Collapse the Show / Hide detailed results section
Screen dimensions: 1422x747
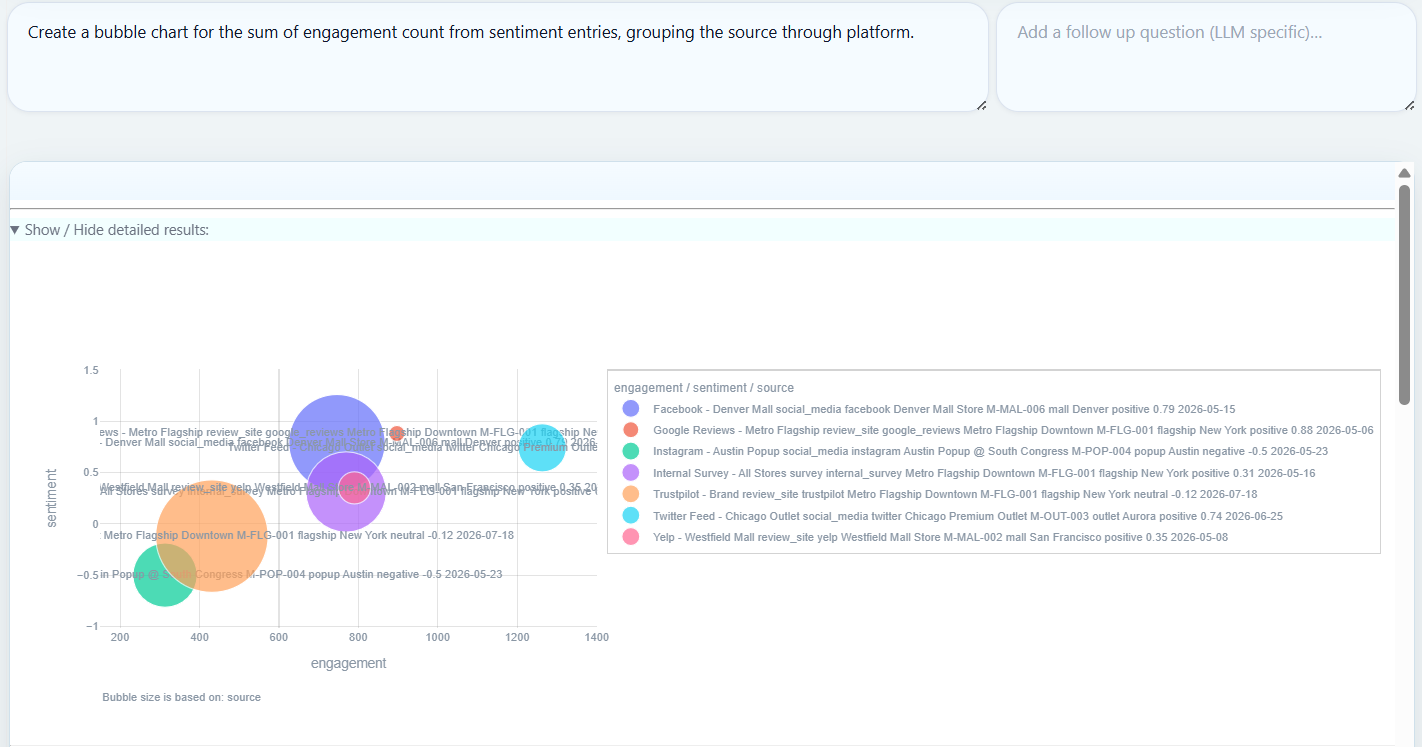click(x=109, y=230)
